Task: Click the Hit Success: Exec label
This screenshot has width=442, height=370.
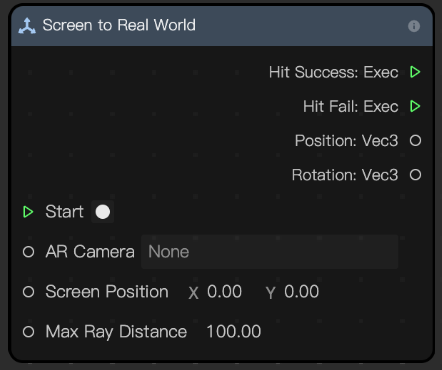Action: tap(334, 72)
